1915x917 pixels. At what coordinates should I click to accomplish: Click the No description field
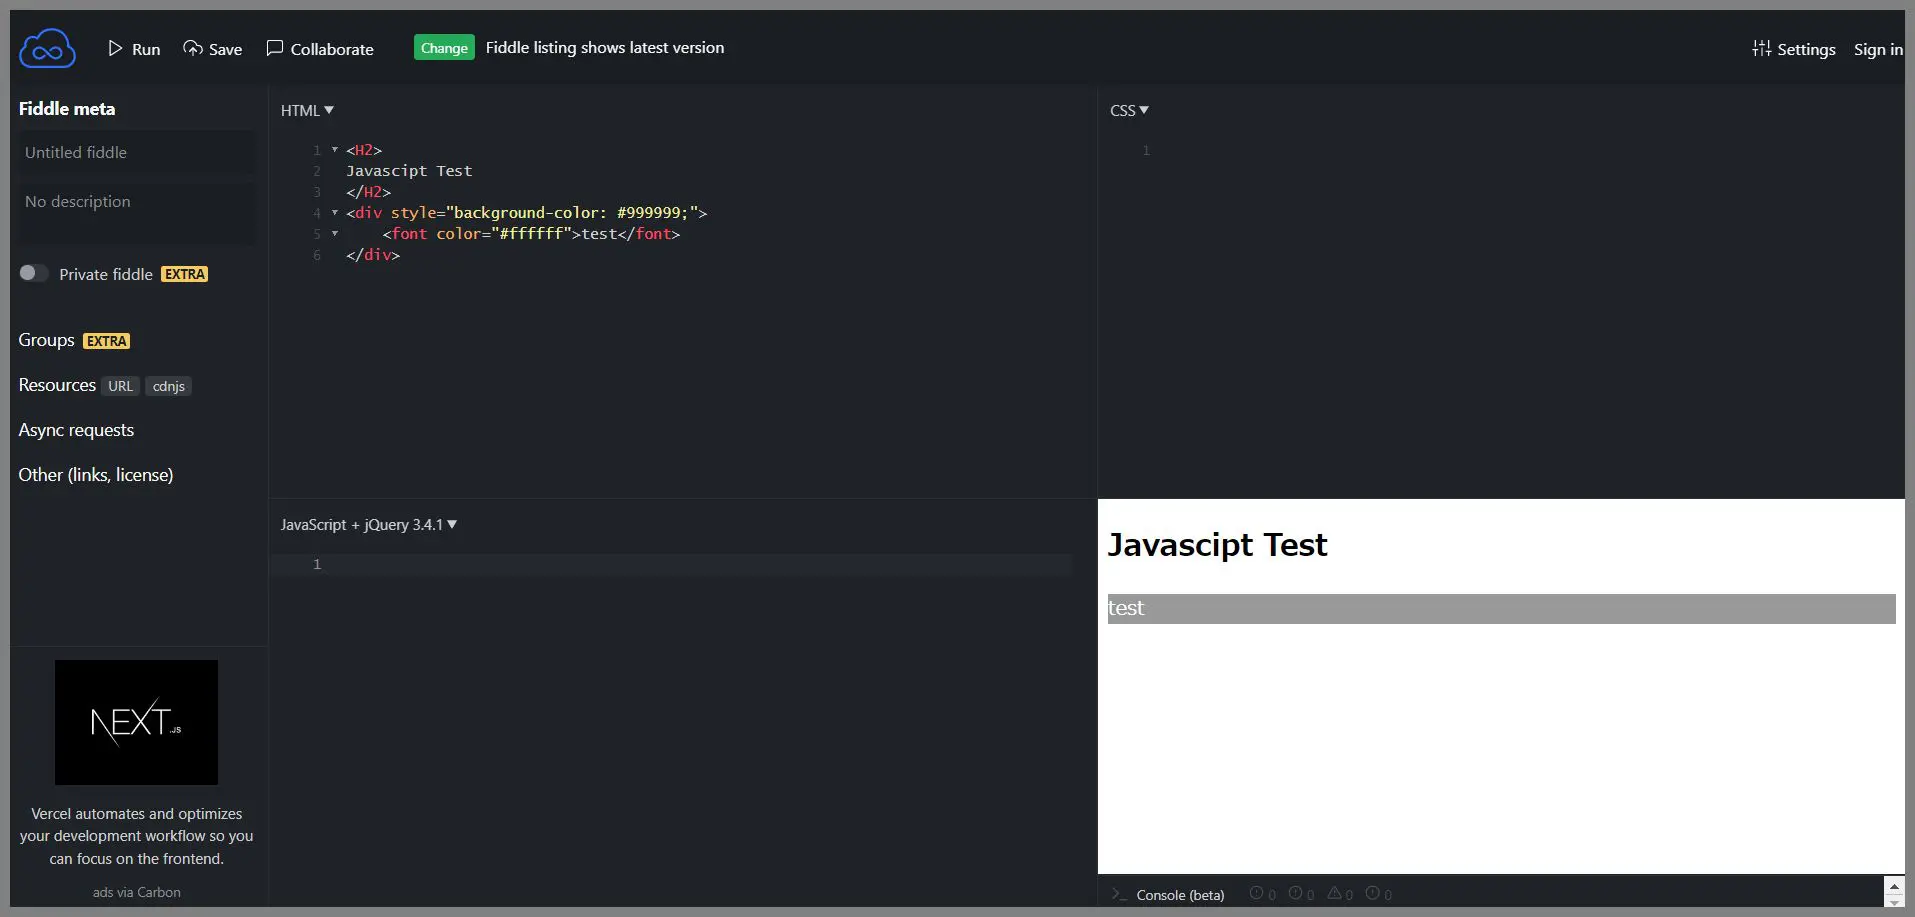[136, 212]
